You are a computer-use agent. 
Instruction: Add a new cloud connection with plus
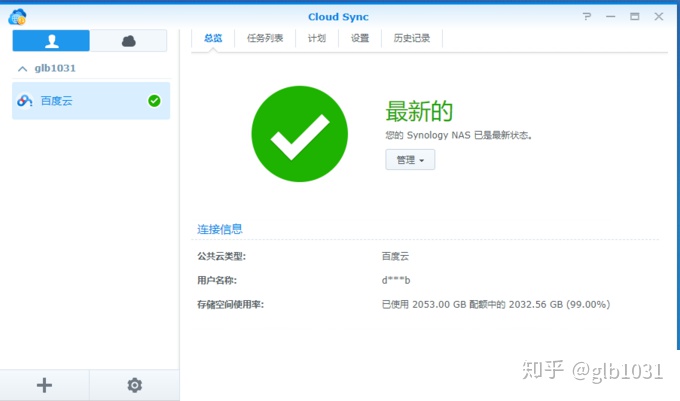click(x=44, y=385)
